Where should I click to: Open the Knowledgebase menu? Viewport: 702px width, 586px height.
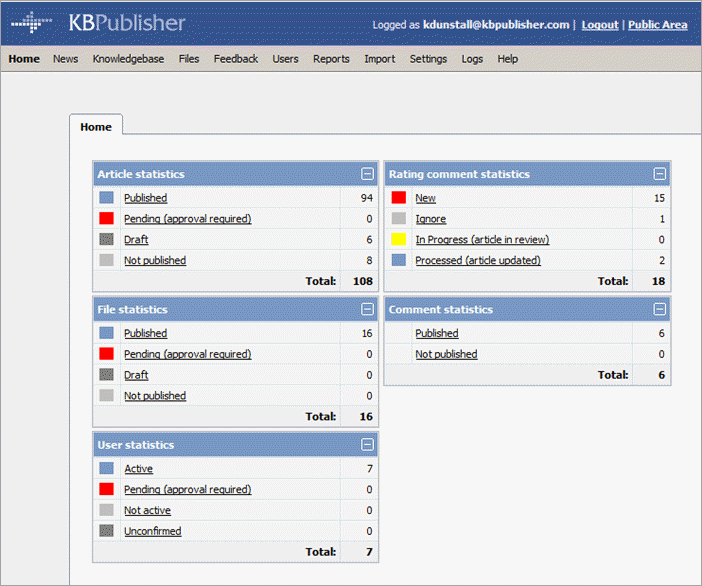point(128,59)
